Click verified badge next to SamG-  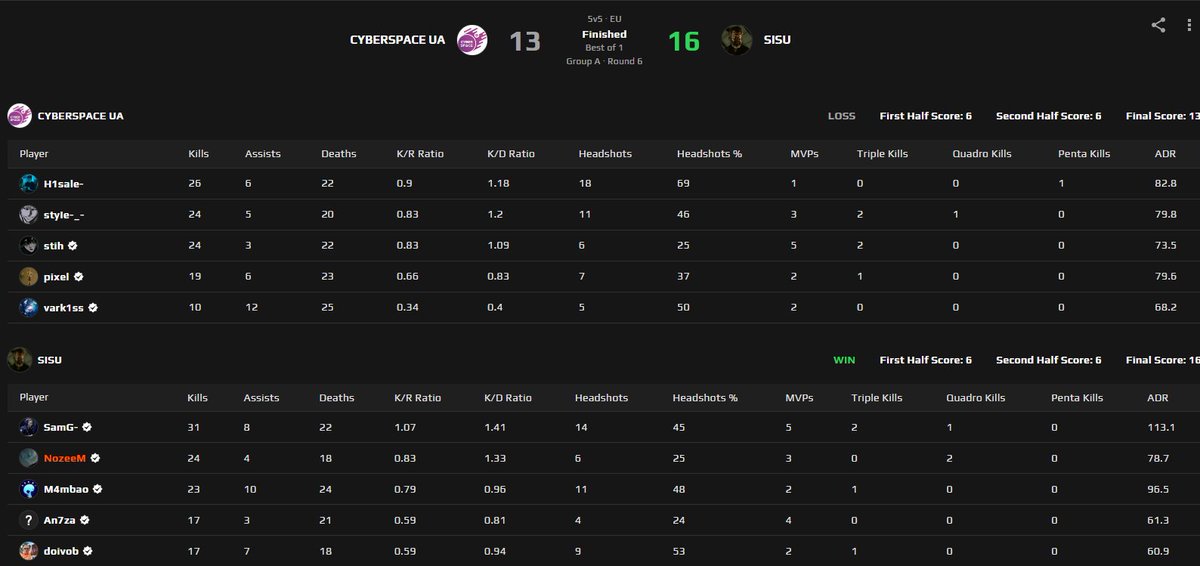pyautogui.click(x=87, y=427)
